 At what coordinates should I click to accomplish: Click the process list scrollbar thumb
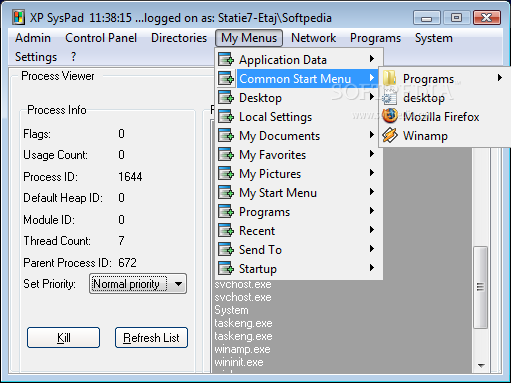[480, 287]
